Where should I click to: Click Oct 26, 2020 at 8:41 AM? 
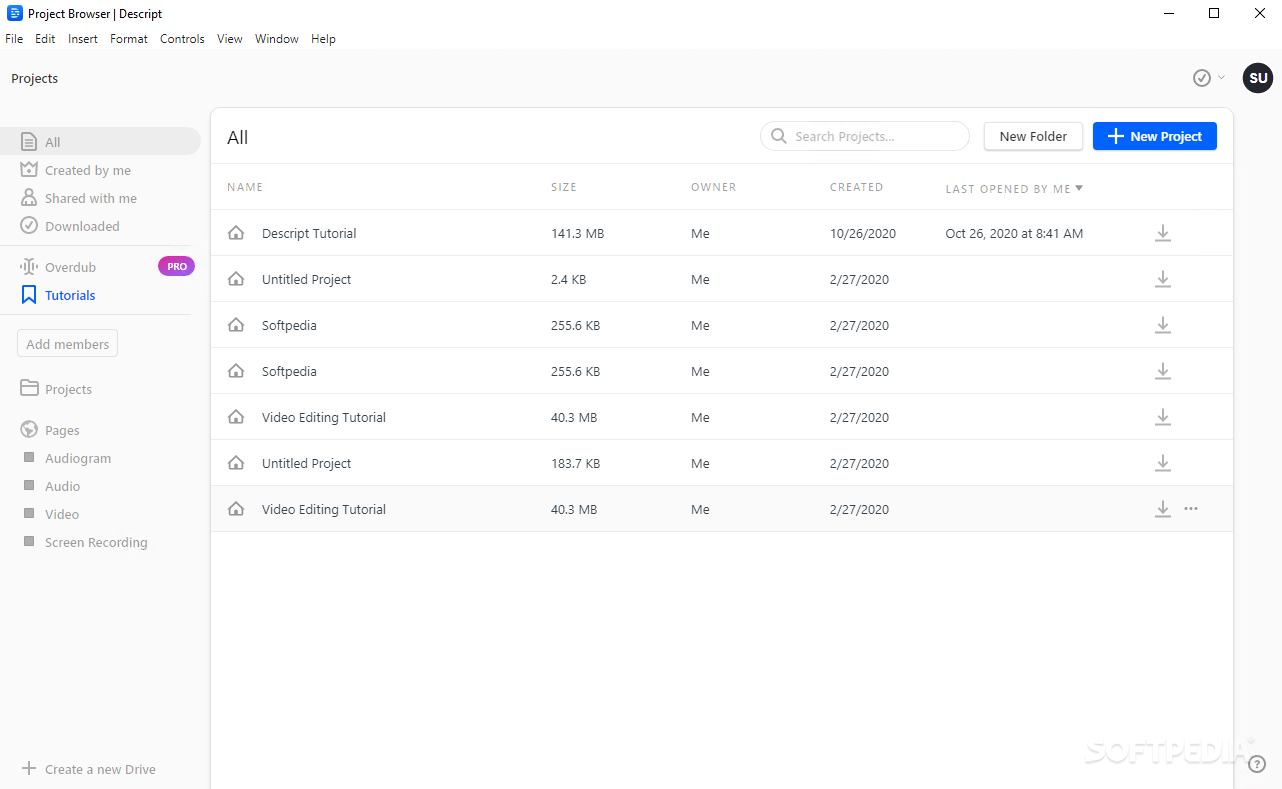(1014, 233)
